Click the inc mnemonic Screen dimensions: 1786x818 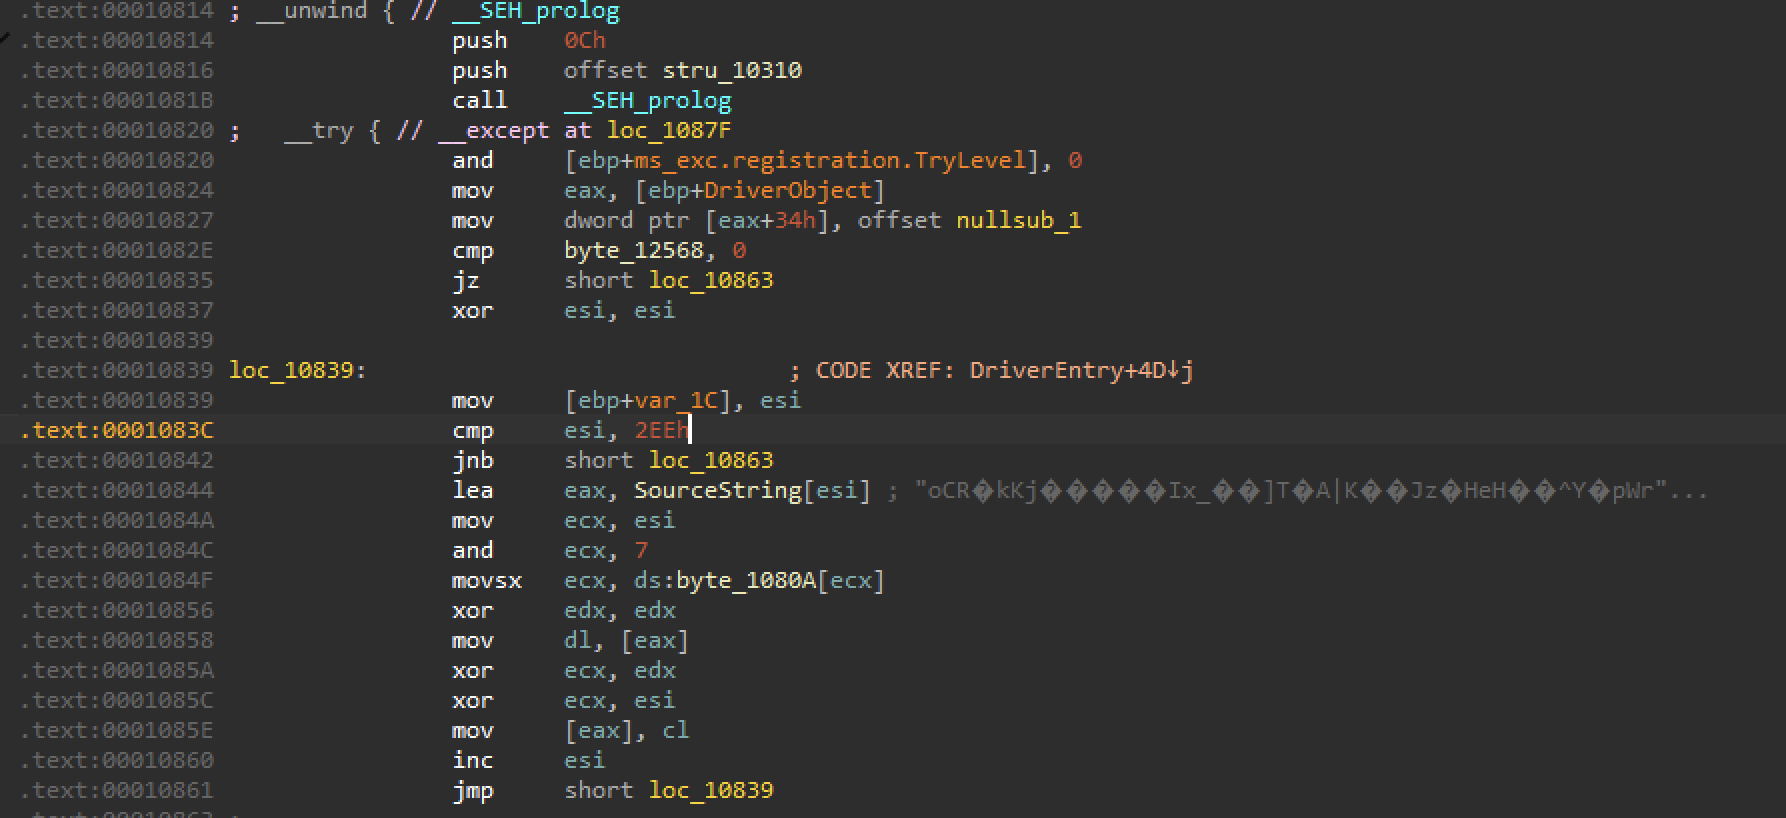472,760
